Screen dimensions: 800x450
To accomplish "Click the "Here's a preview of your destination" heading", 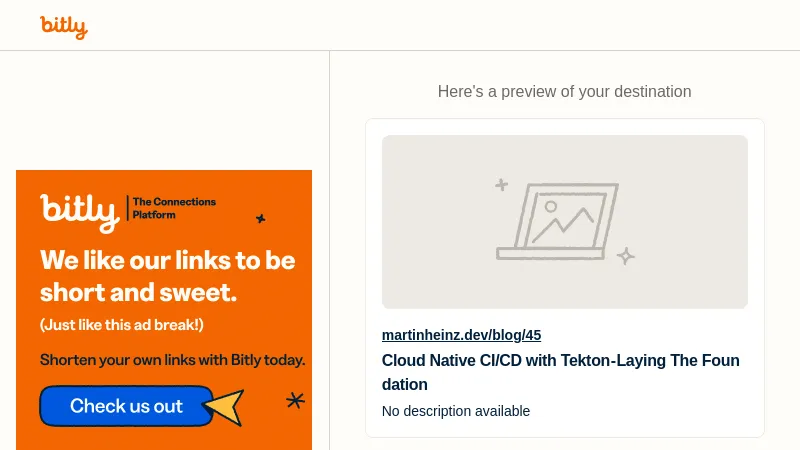I will tap(564, 92).
